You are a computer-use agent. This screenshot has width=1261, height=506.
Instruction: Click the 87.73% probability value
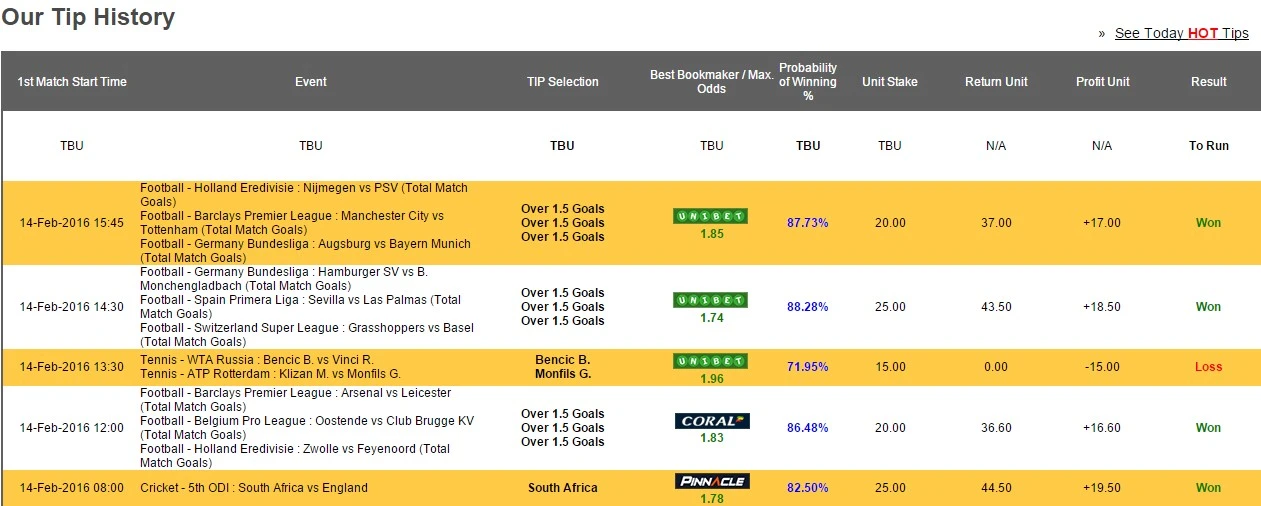(x=807, y=223)
